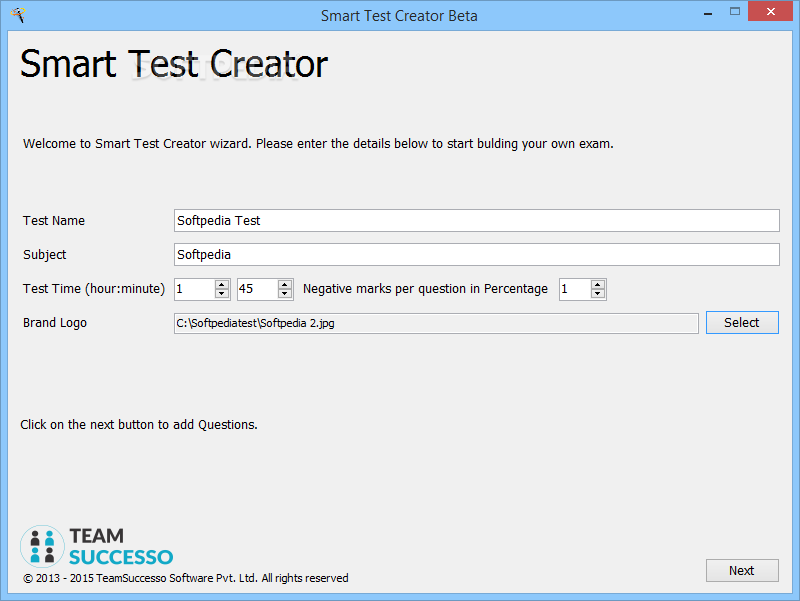Click the 'Test Time (hour:minute)' label
This screenshot has width=800, height=601.
(x=94, y=289)
